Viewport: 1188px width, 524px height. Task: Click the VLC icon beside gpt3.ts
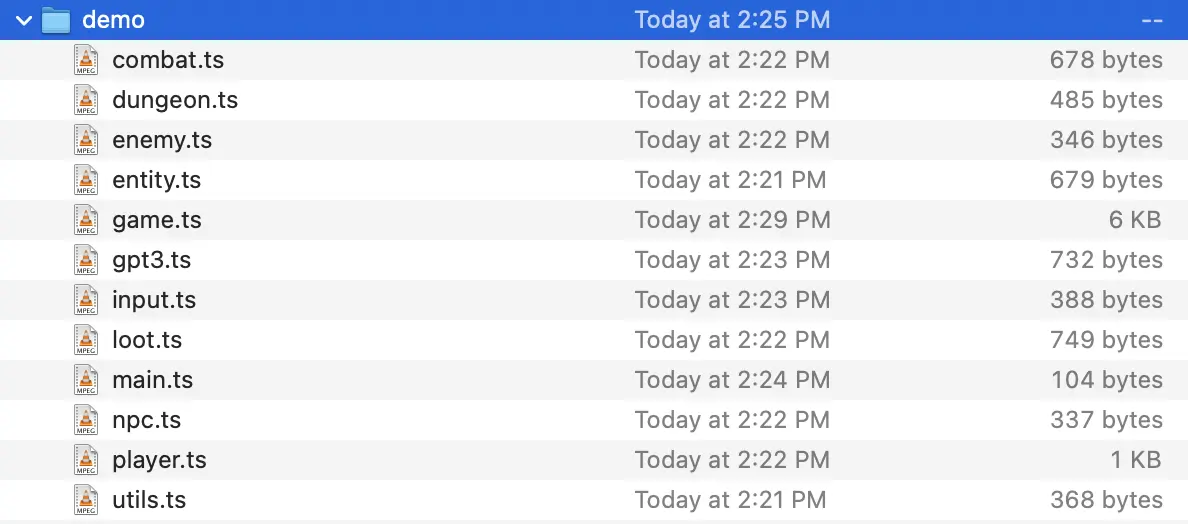tap(86, 260)
